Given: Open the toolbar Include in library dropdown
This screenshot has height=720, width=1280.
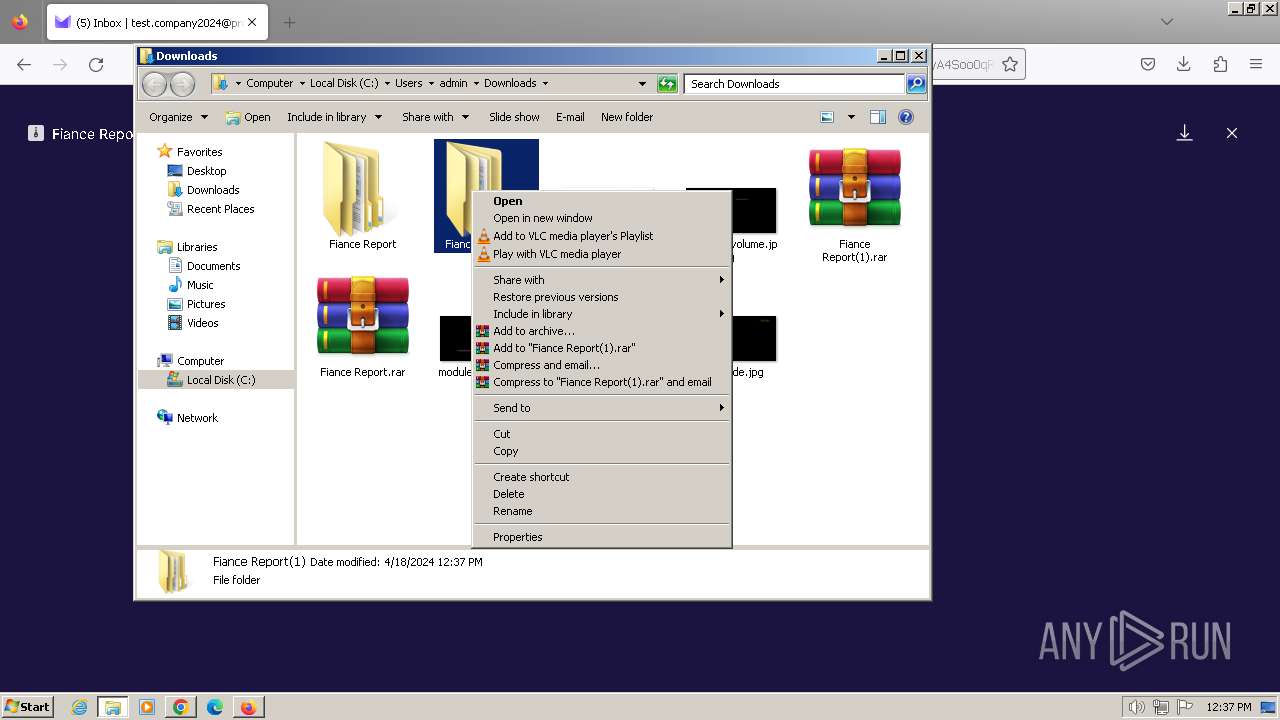Looking at the screenshot, I should [335, 117].
